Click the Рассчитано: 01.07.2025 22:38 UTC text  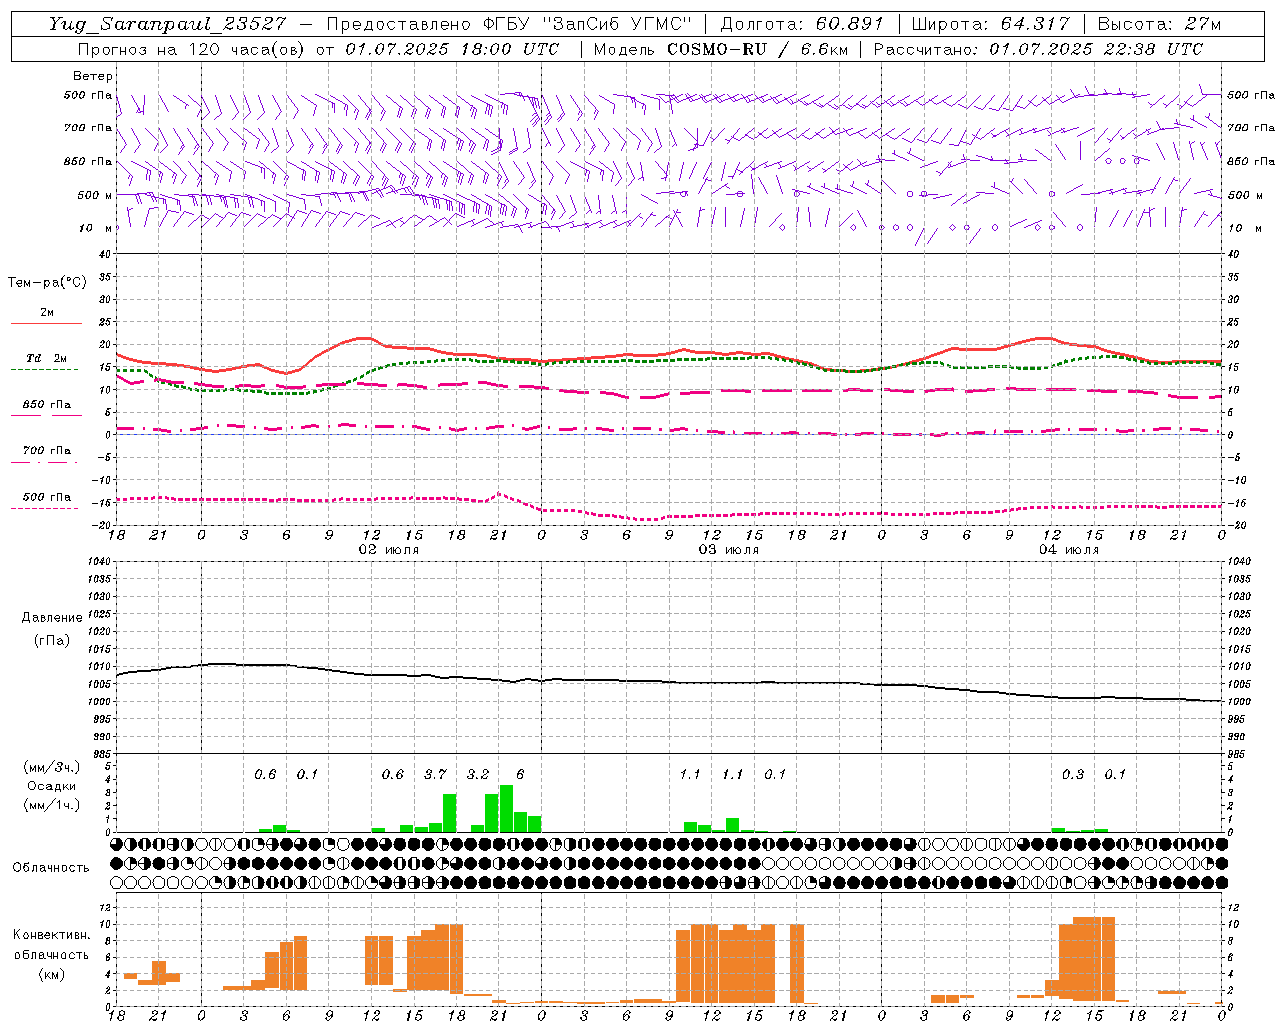point(1038,49)
